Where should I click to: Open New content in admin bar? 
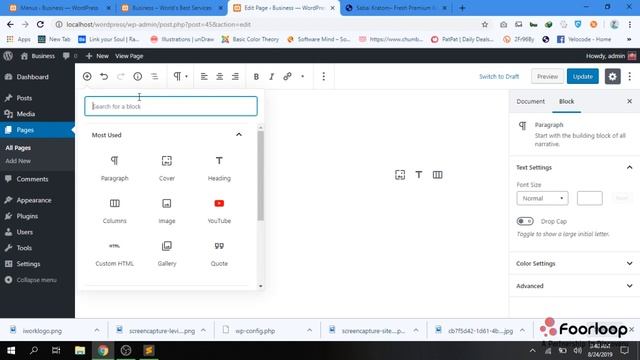pyautogui.click(x=98, y=56)
